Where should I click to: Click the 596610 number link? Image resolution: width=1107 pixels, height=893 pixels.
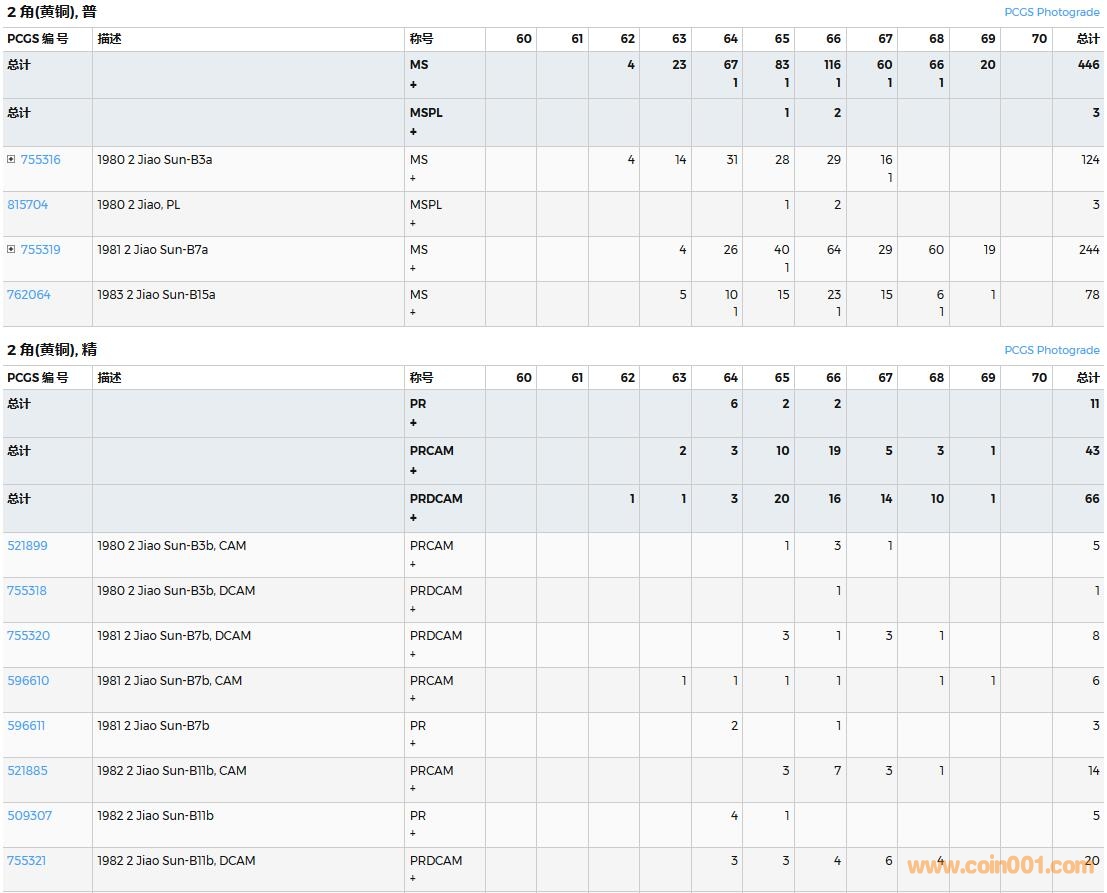[x=28, y=681]
